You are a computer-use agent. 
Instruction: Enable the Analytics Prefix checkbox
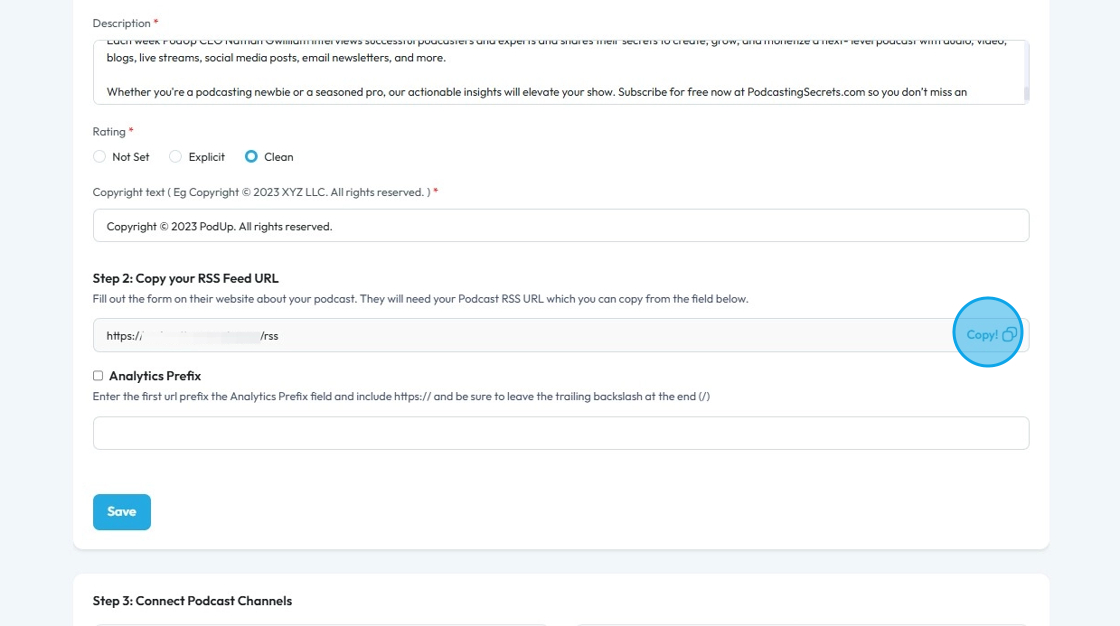[98, 376]
